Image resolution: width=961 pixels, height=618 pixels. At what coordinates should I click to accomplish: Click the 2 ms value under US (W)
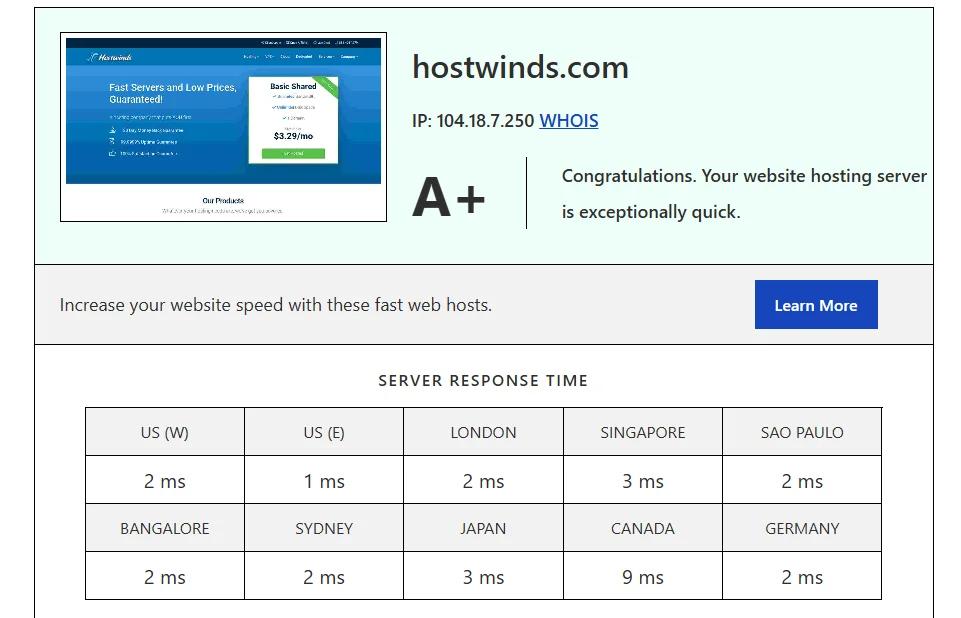pyautogui.click(x=165, y=481)
